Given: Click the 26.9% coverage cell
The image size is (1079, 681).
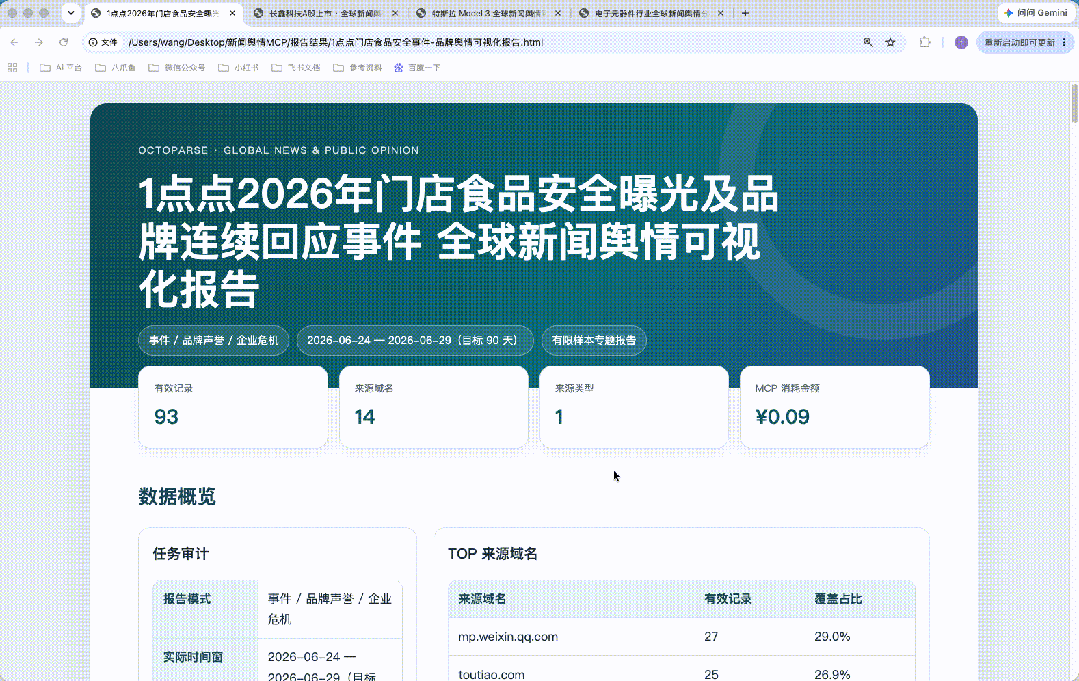Looking at the screenshot, I should 832,675.
